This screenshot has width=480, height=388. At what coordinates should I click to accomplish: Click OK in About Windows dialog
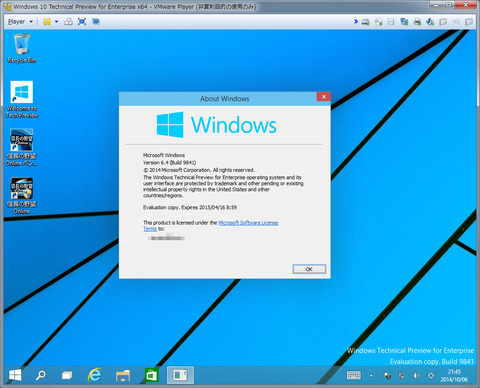tap(309, 269)
